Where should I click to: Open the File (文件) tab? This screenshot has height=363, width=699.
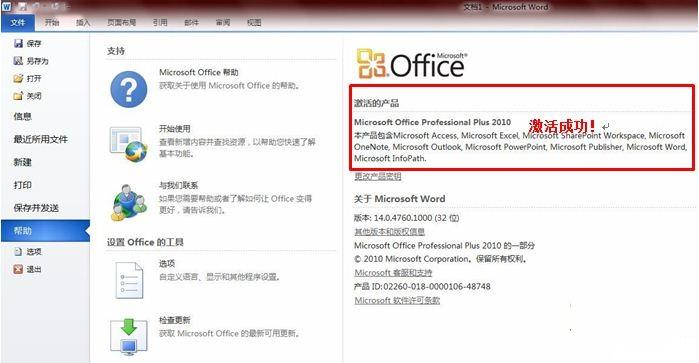pos(18,22)
